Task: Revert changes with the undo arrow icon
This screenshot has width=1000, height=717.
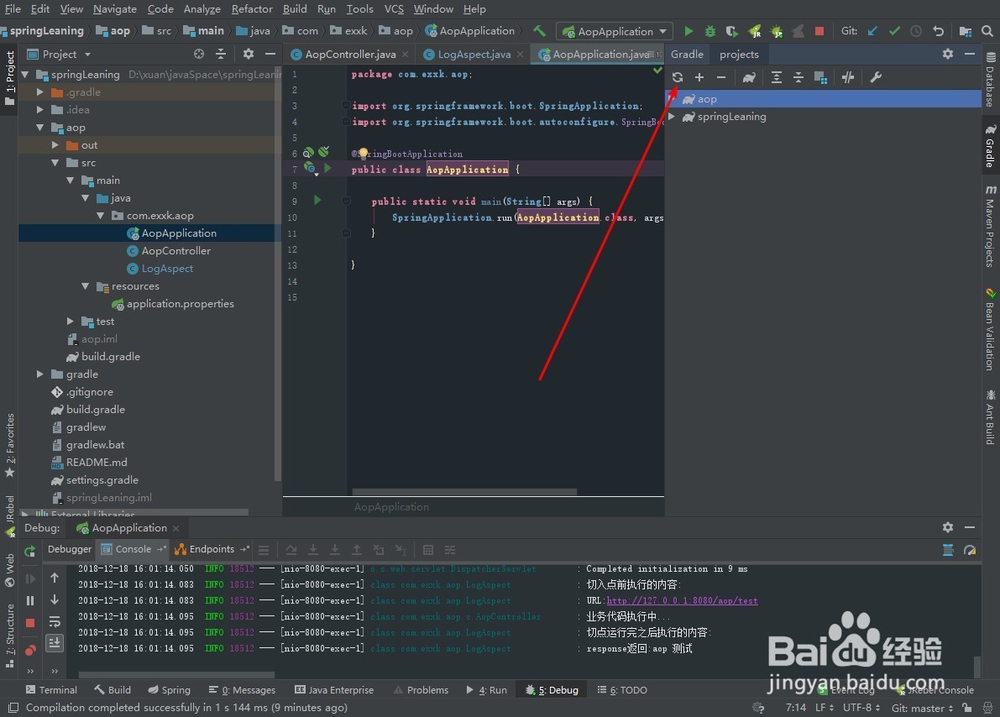Action: point(938,31)
